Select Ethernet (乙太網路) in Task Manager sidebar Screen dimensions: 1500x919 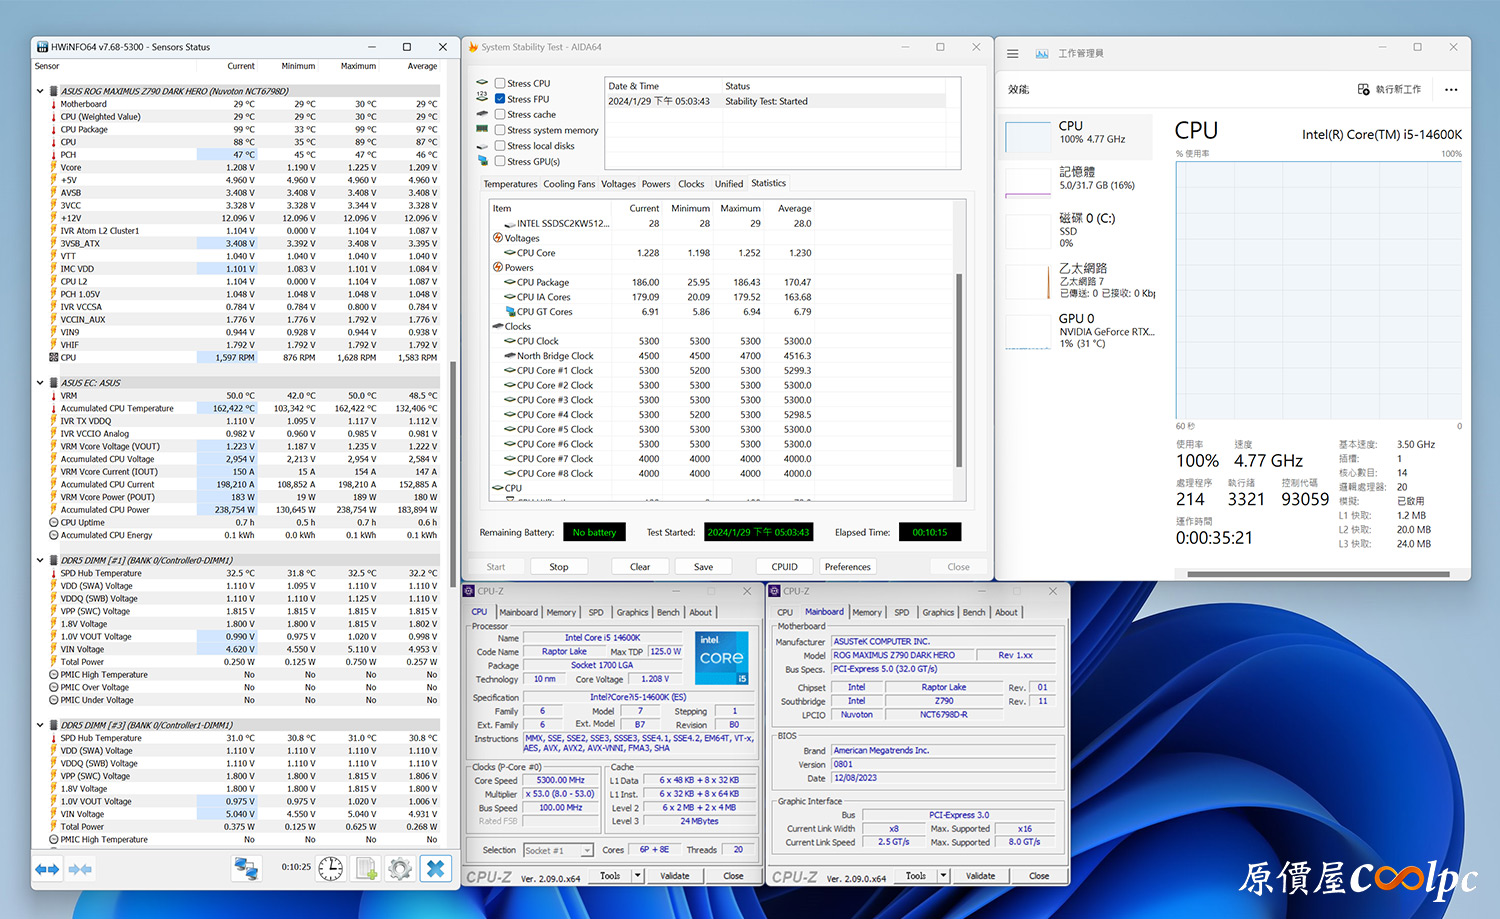(x=1078, y=280)
